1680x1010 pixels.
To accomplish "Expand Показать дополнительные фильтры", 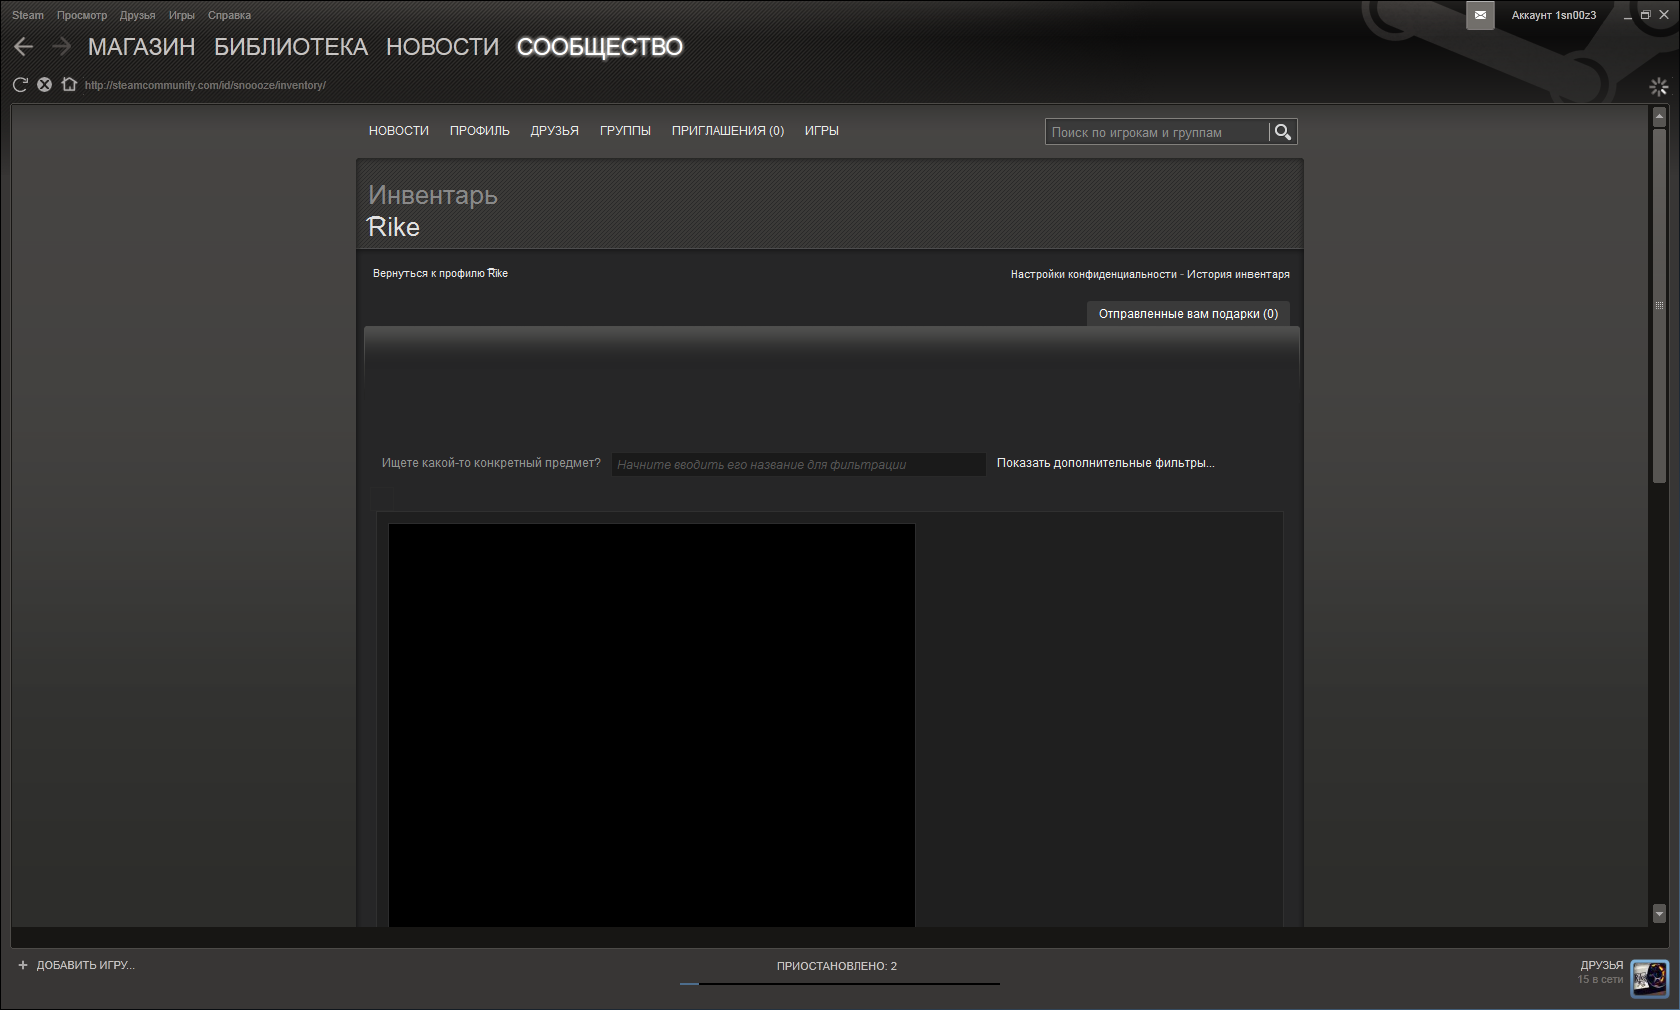I will pos(1105,463).
